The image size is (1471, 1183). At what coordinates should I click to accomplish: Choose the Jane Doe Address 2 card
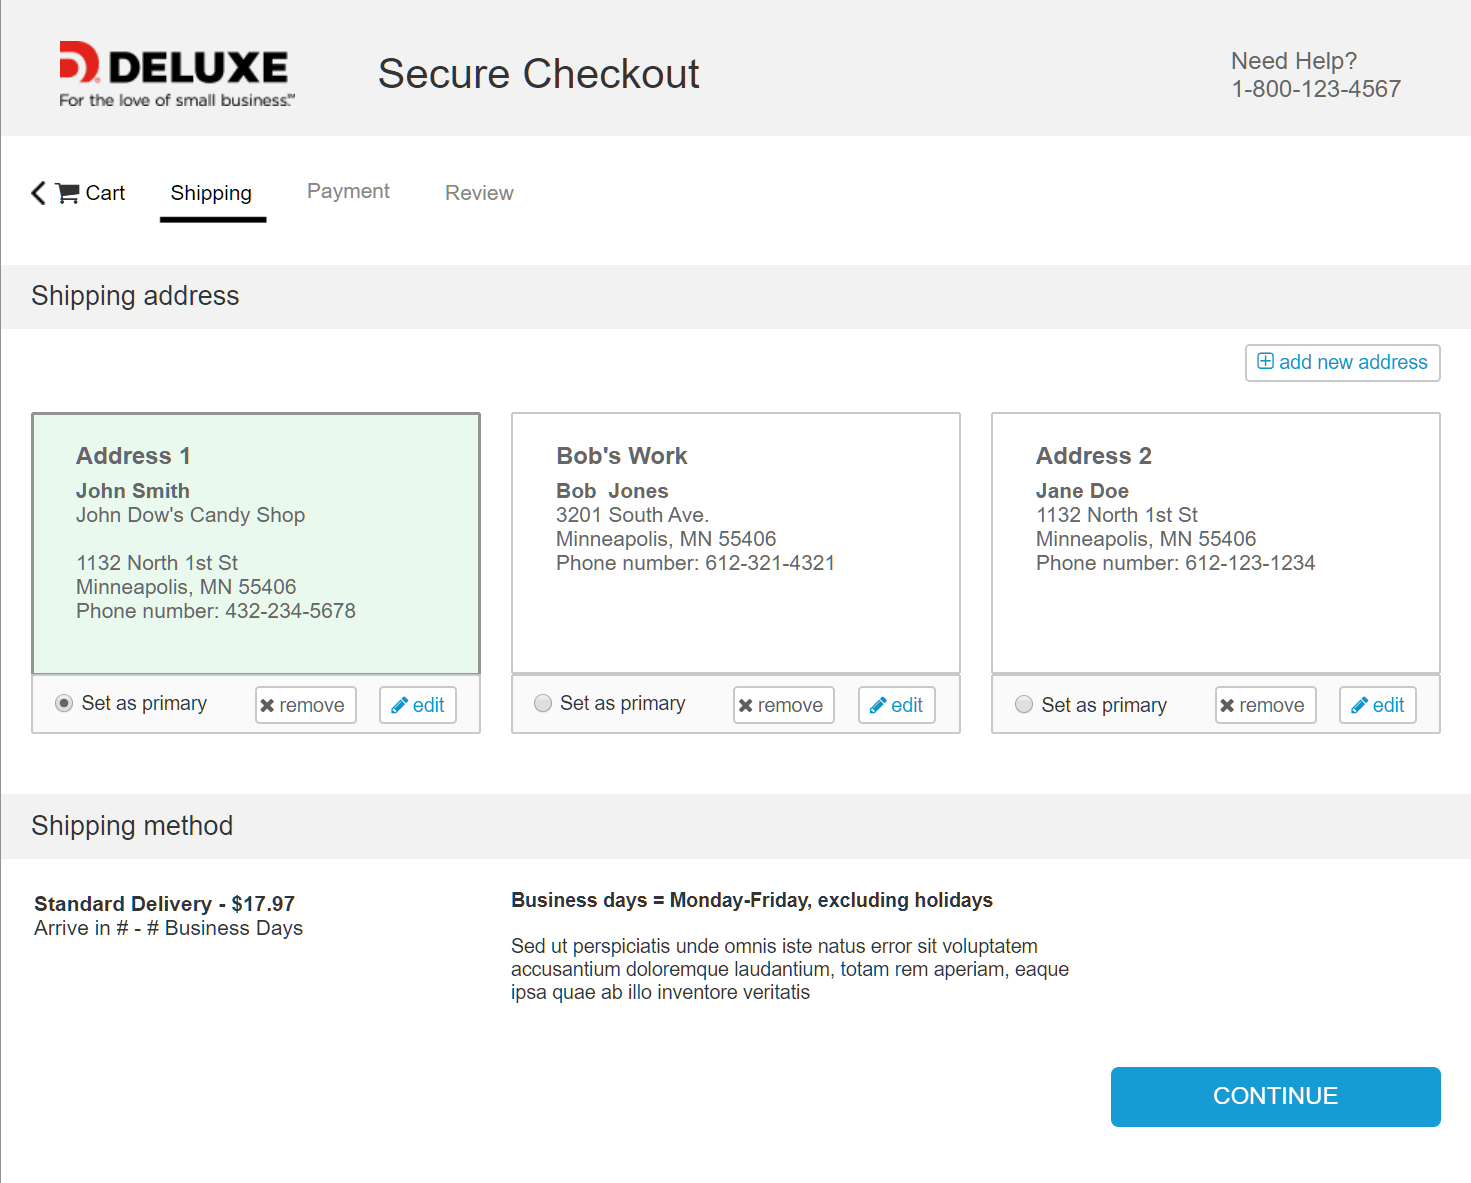pyautogui.click(x=1215, y=543)
